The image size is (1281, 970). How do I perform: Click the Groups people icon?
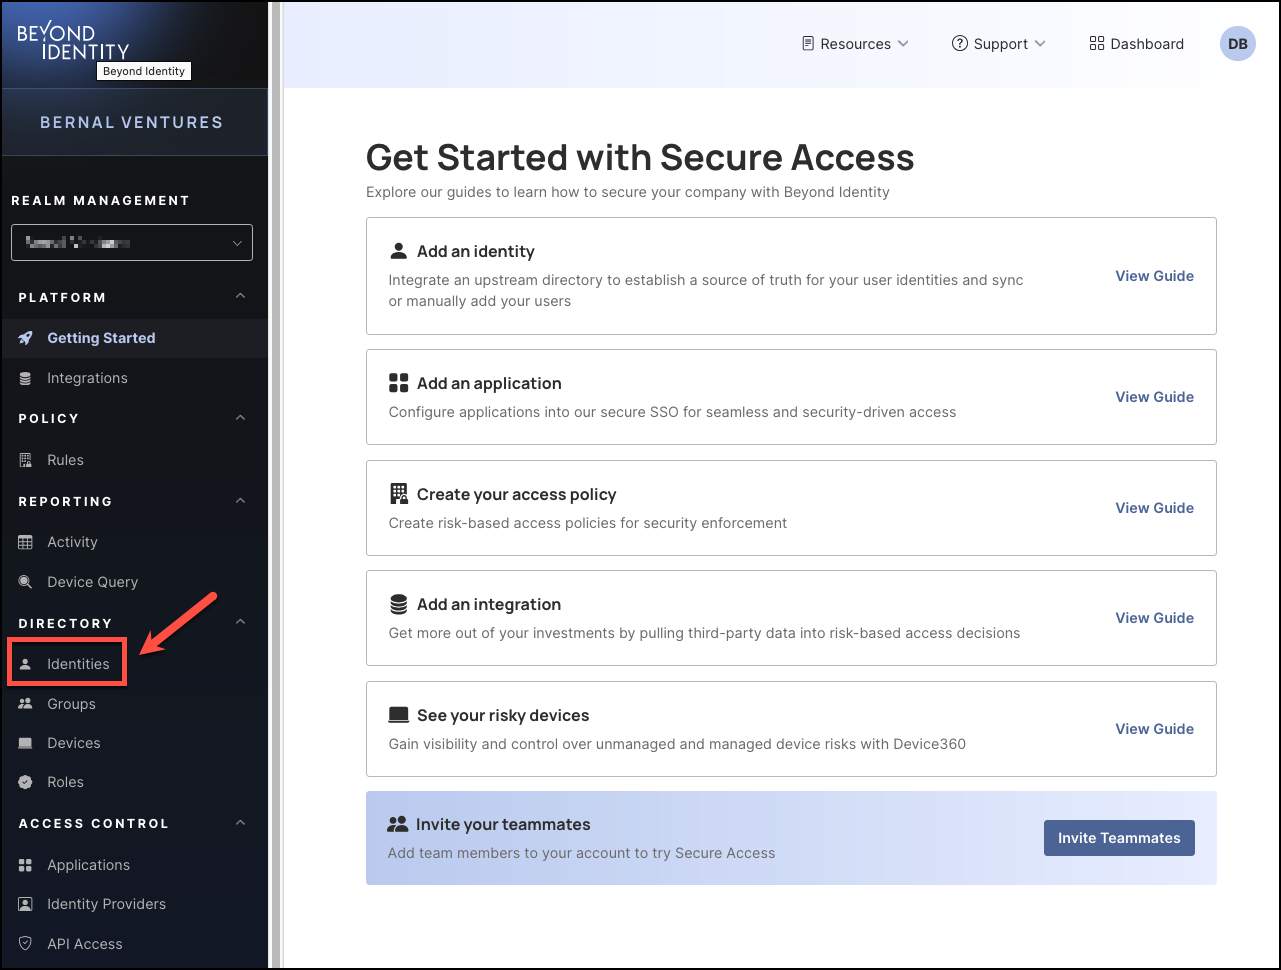coord(26,704)
